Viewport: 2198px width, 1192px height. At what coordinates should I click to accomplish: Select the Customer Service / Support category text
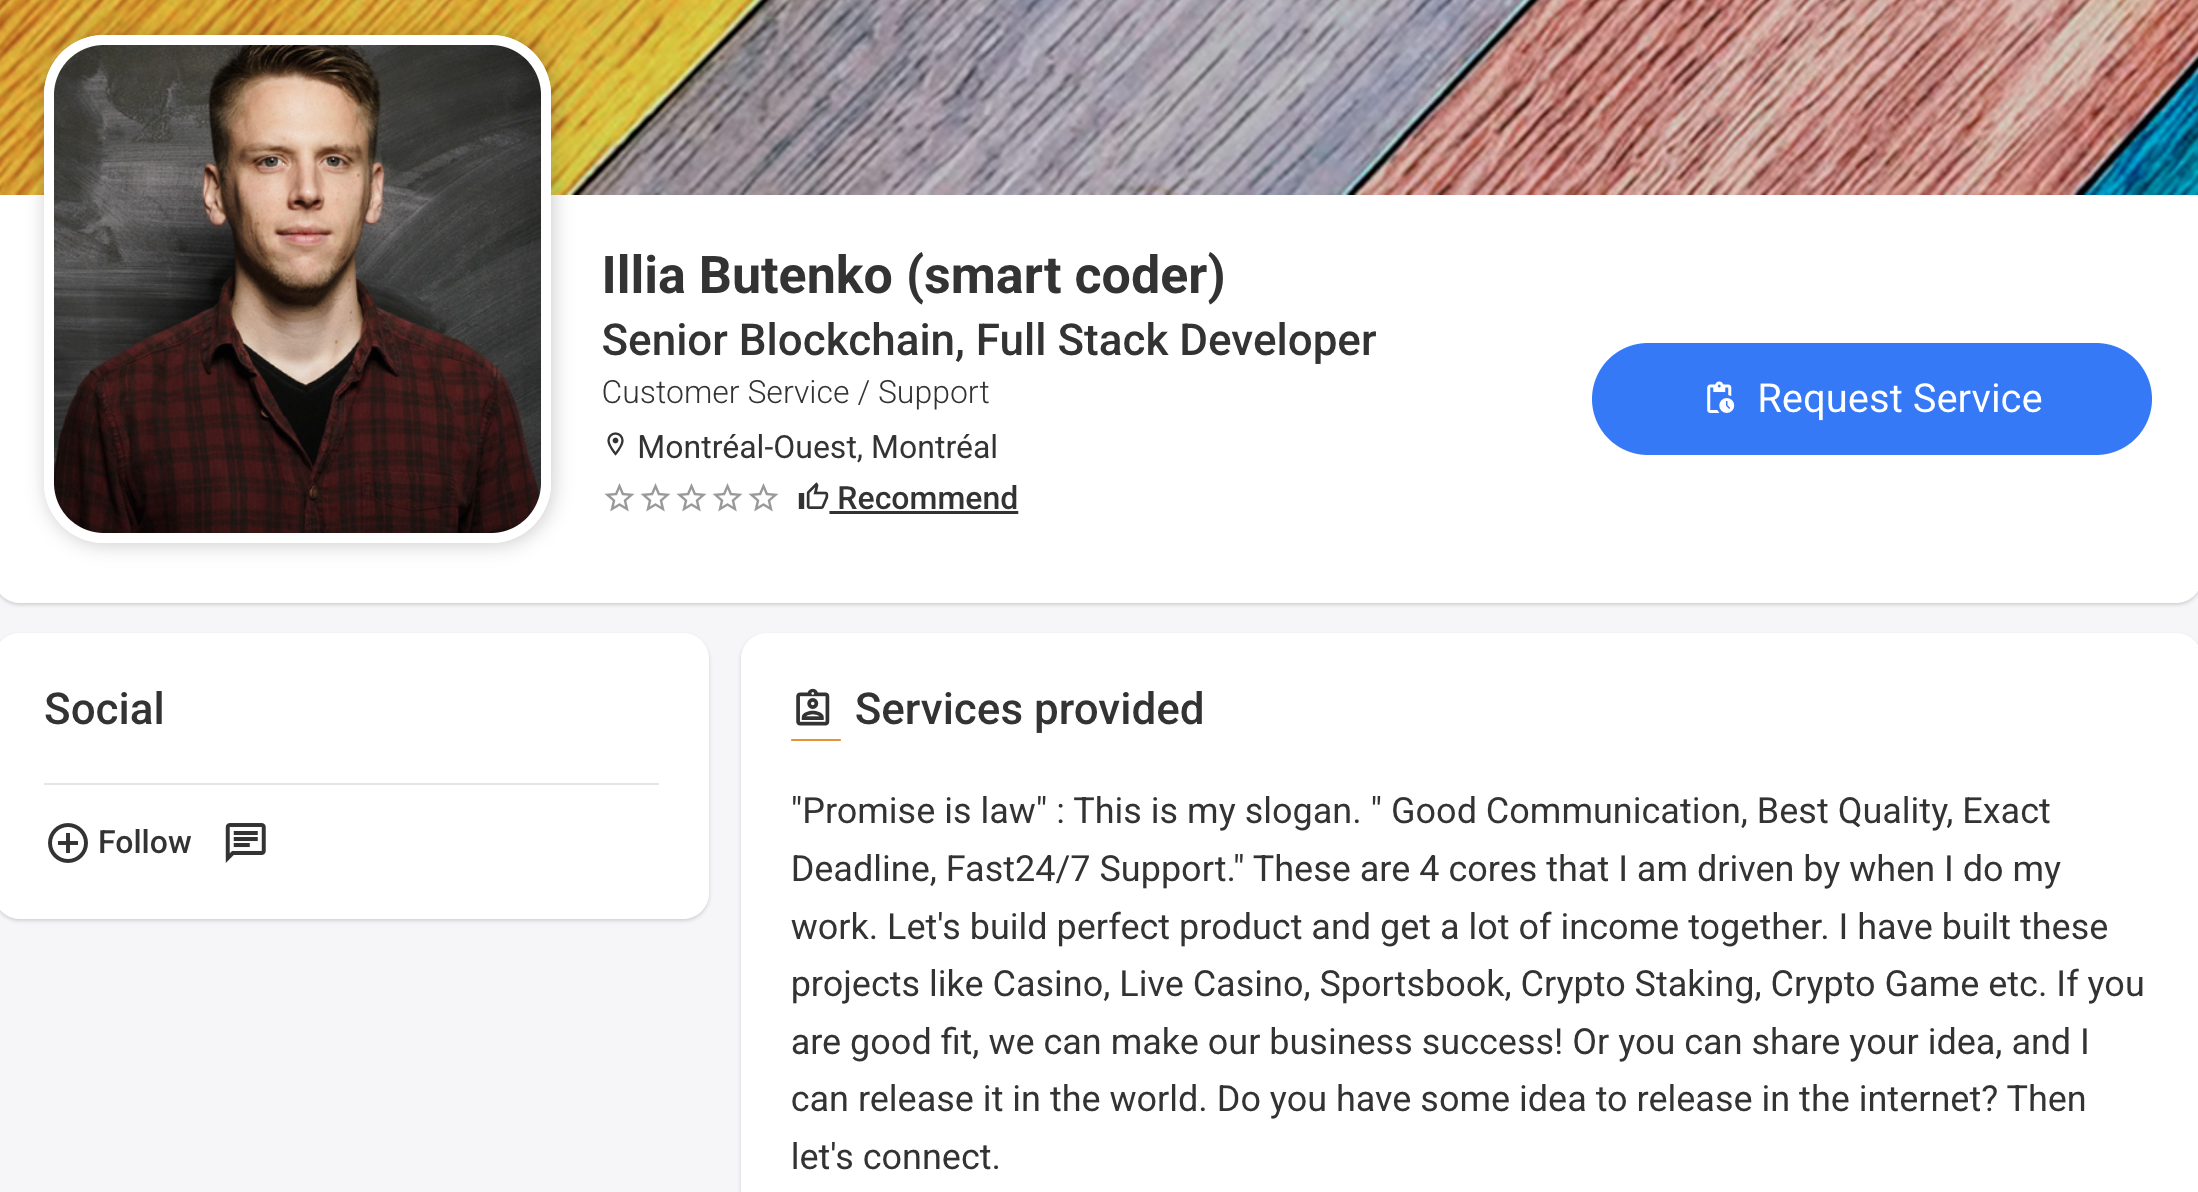(x=795, y=392)
